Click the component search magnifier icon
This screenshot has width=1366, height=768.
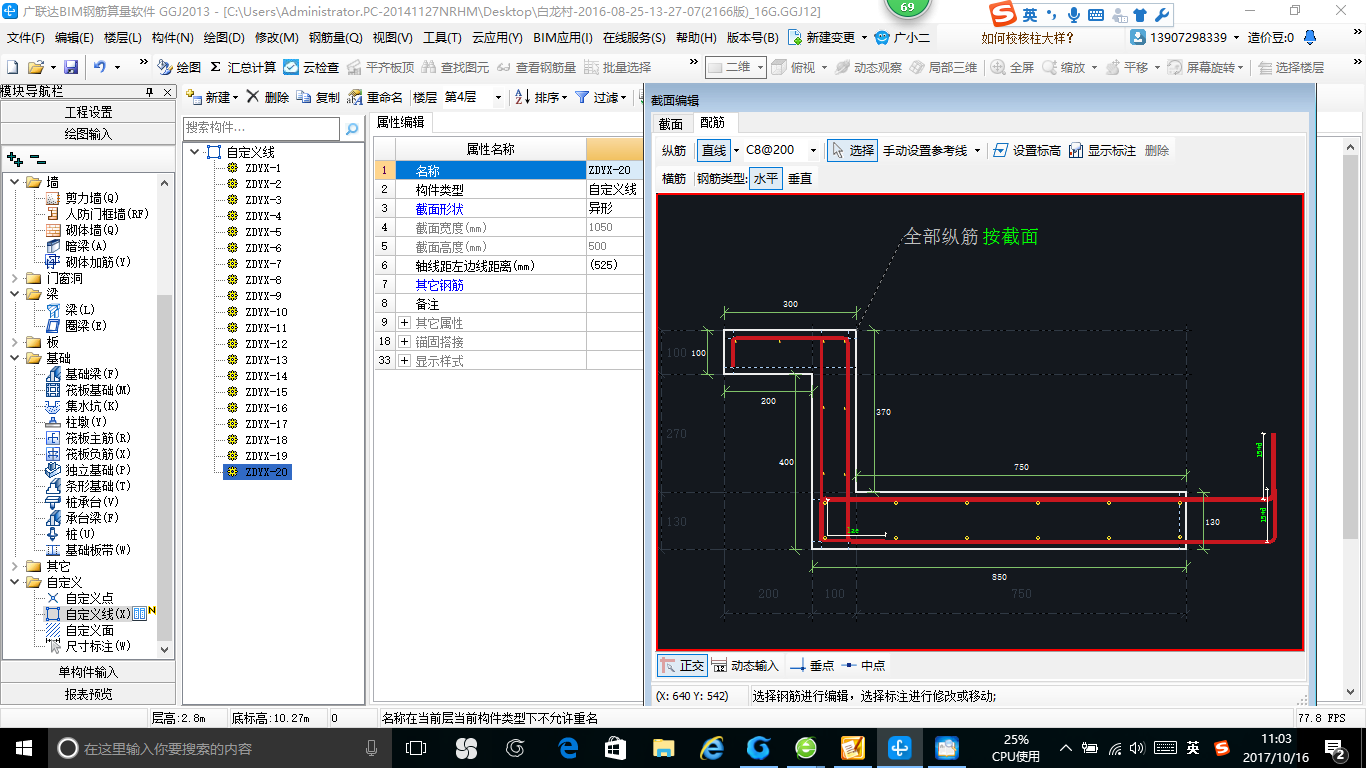[x=352, y=129]
